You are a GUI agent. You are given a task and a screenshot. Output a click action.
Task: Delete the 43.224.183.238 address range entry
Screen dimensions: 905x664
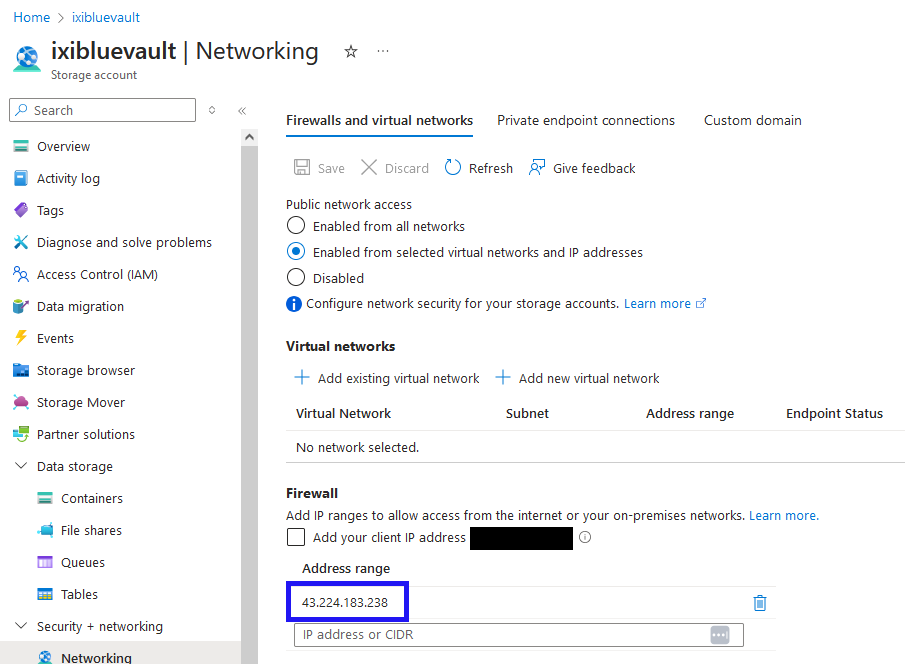[x=760, y=602]
